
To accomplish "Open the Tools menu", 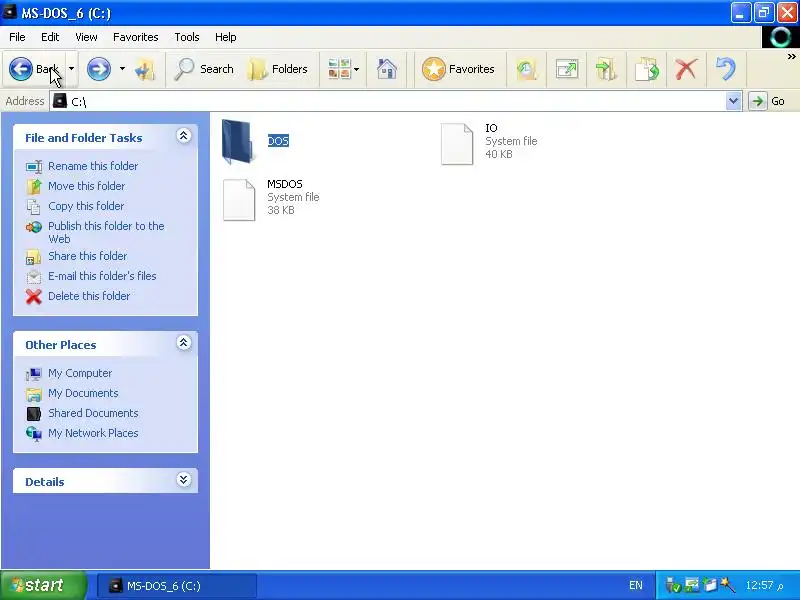I will (x=187, y=37).
